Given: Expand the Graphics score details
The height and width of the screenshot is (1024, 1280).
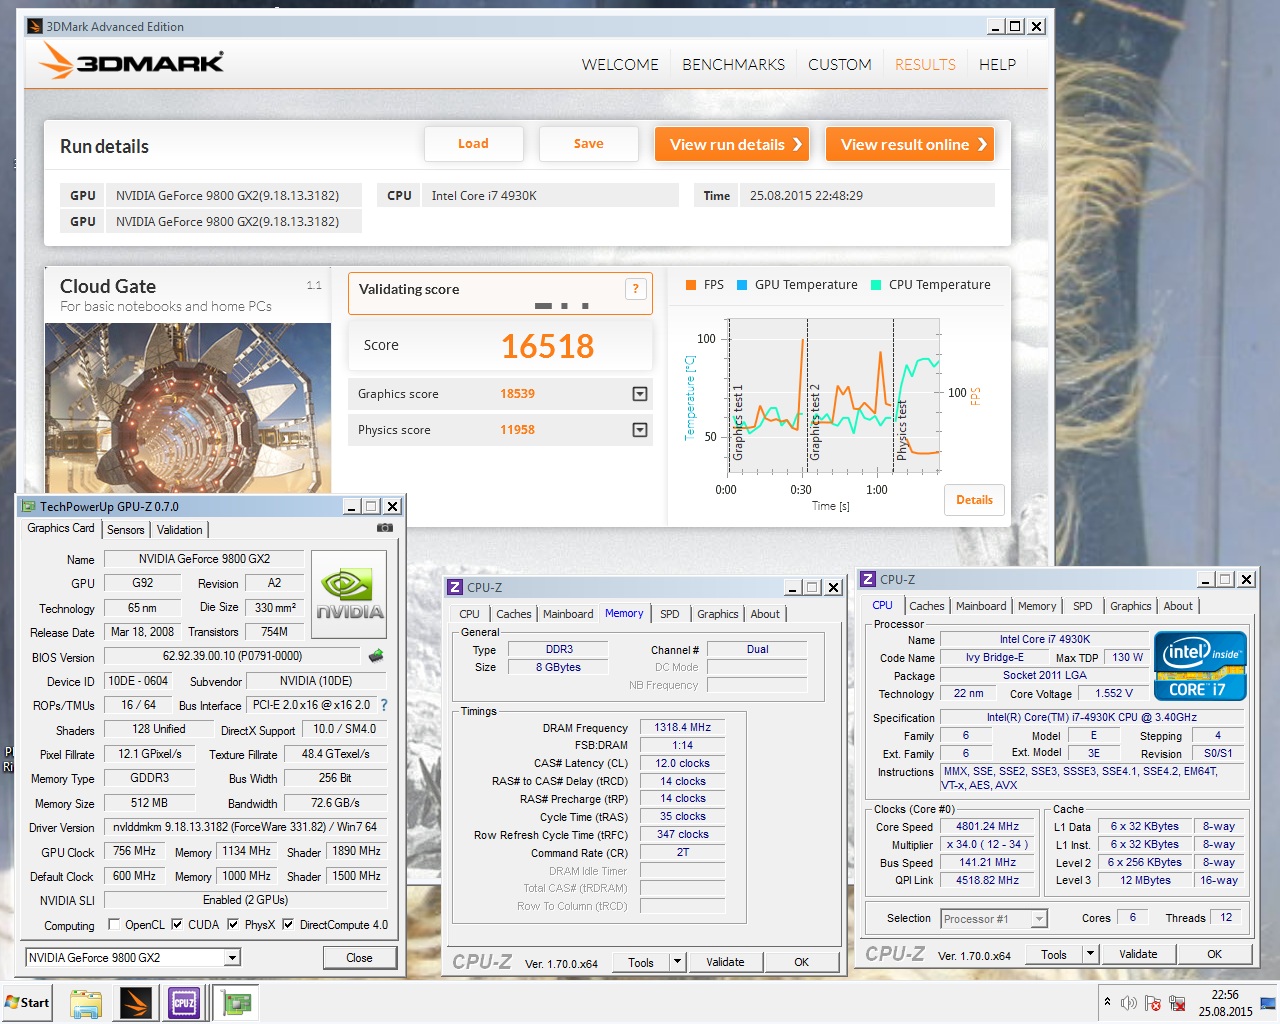Looking at the screenshot, I should (640, 394).
